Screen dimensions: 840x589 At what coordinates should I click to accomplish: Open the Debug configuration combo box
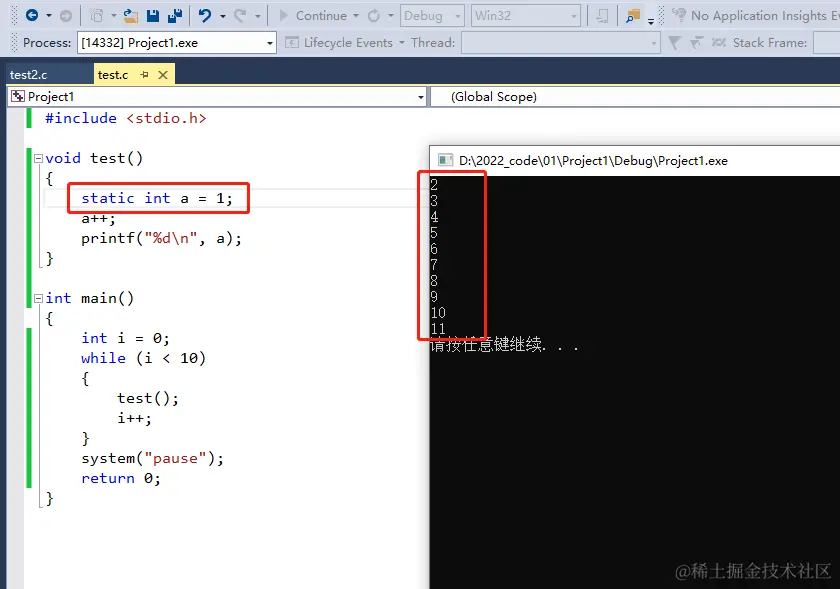432,16
